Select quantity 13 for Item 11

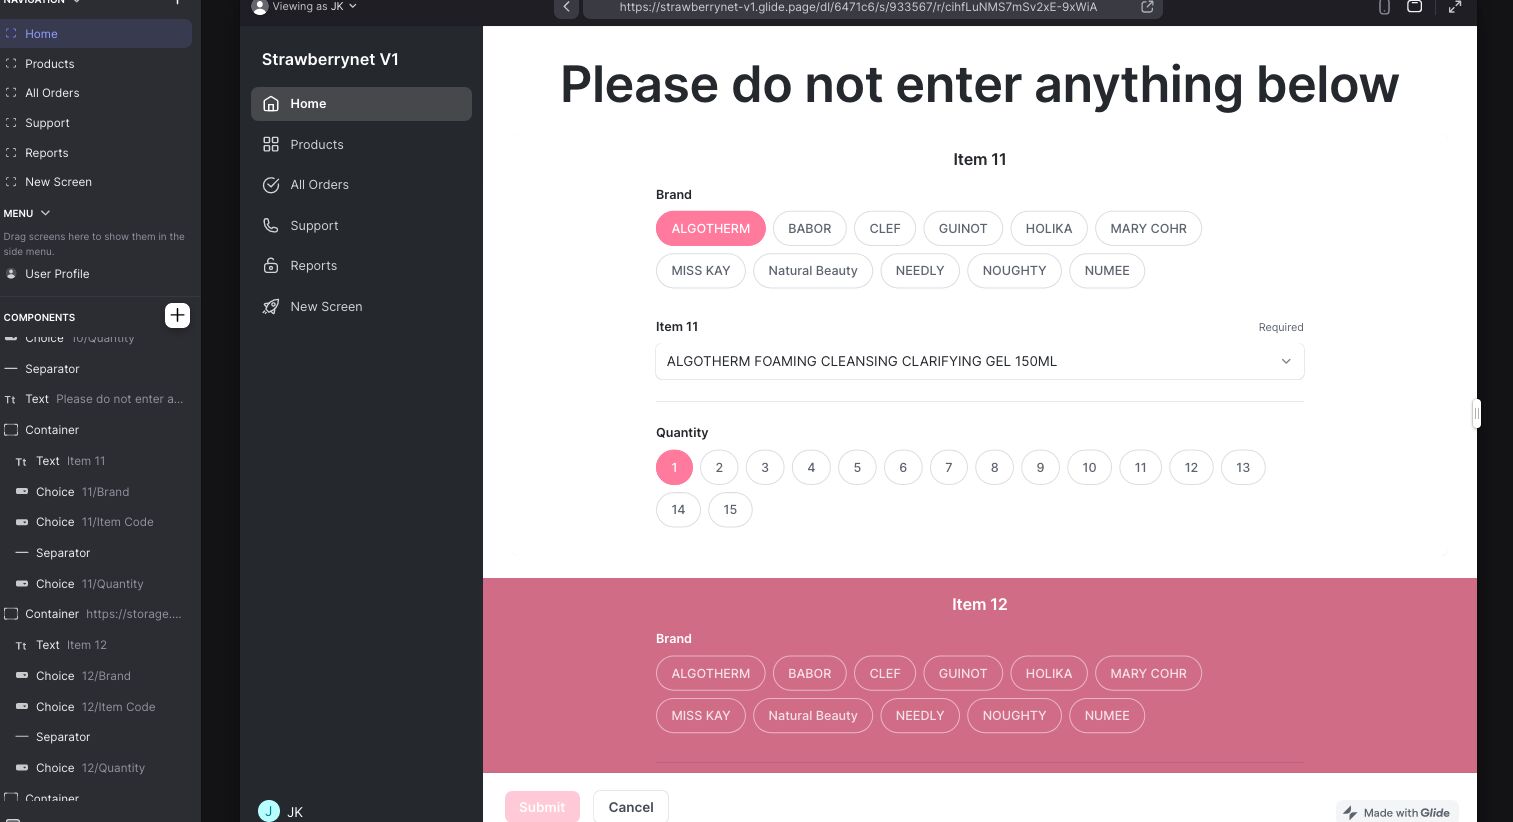pyautogui.click(x=1243, y=467)
